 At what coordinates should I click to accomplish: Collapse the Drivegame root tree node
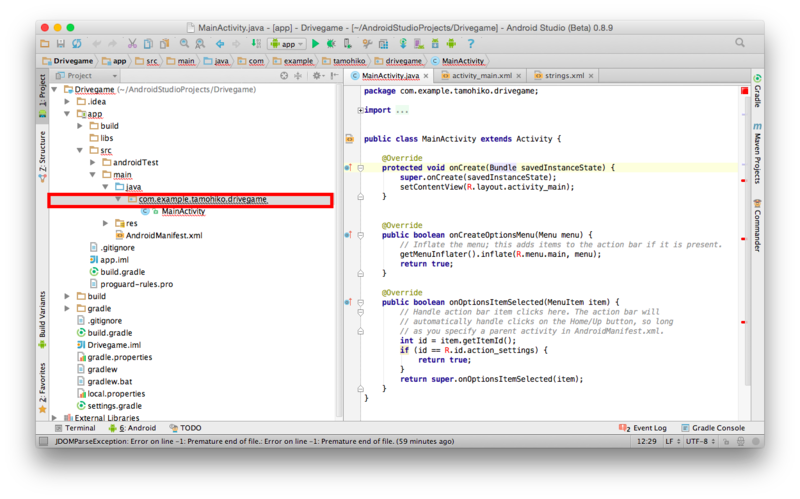(x=54, y=89)
